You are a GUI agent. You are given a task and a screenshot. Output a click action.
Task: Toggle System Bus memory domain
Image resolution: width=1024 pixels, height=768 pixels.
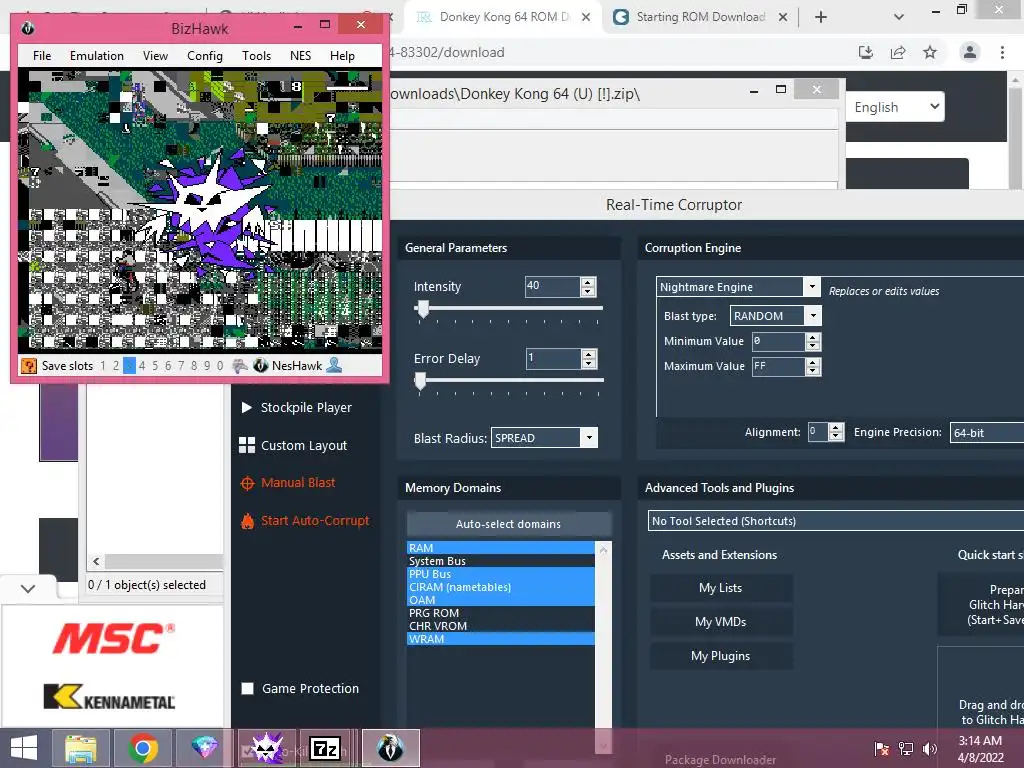point(500,561)
